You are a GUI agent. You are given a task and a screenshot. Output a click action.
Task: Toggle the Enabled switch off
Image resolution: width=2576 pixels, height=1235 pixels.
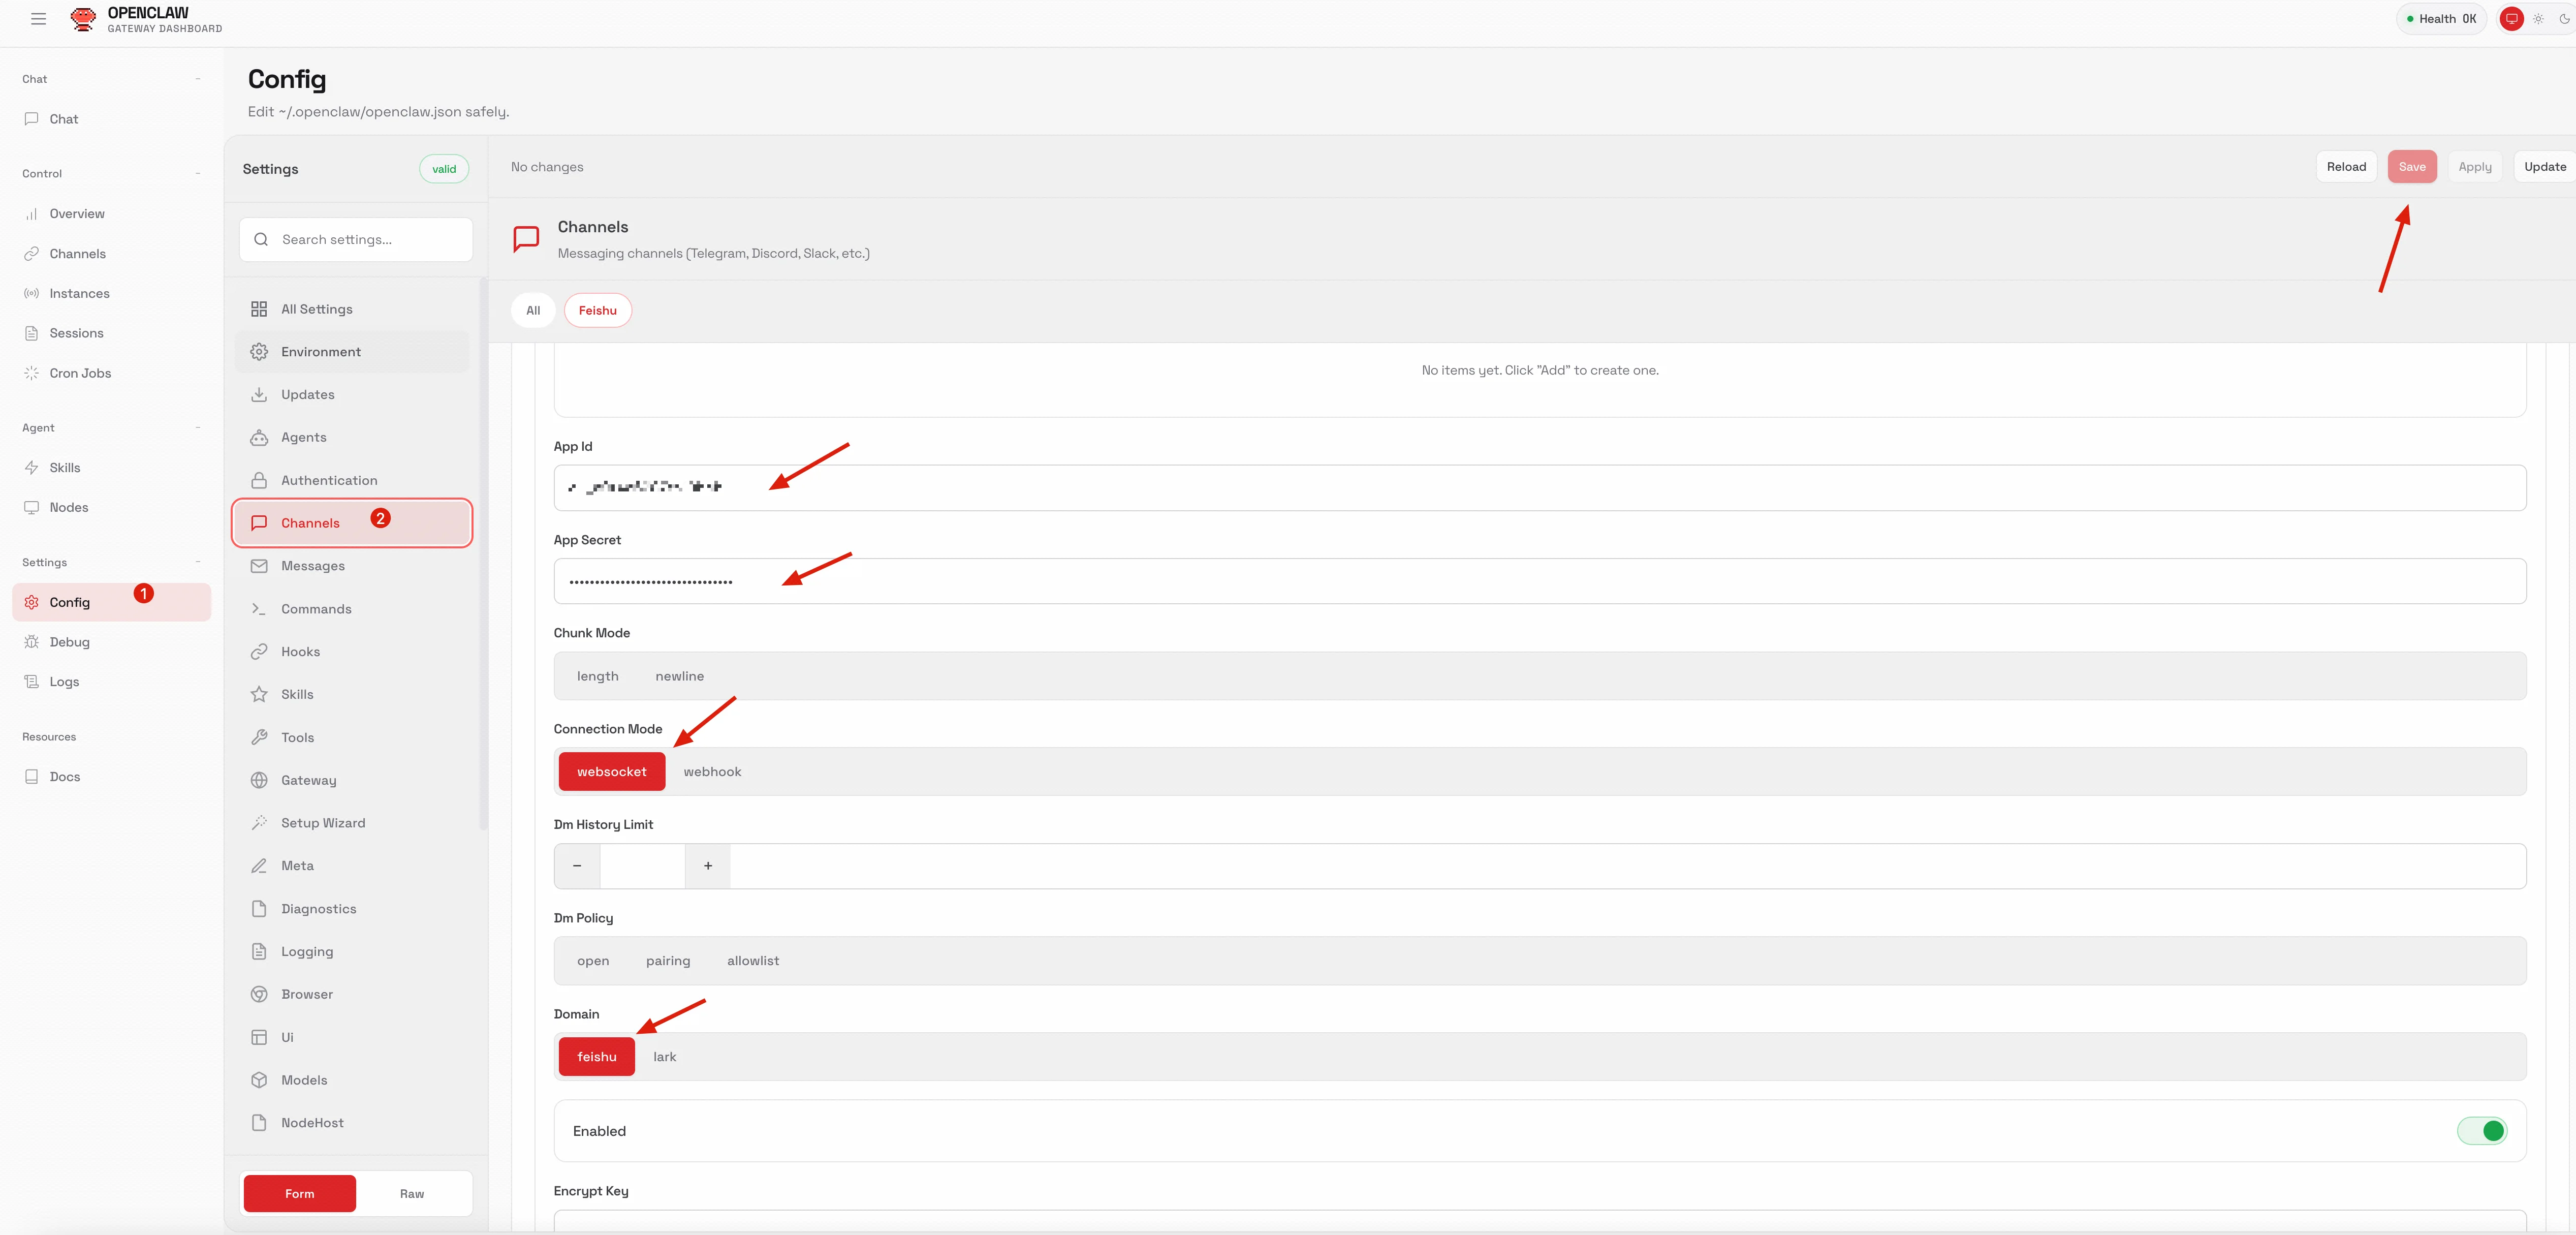[2482, 1131]
